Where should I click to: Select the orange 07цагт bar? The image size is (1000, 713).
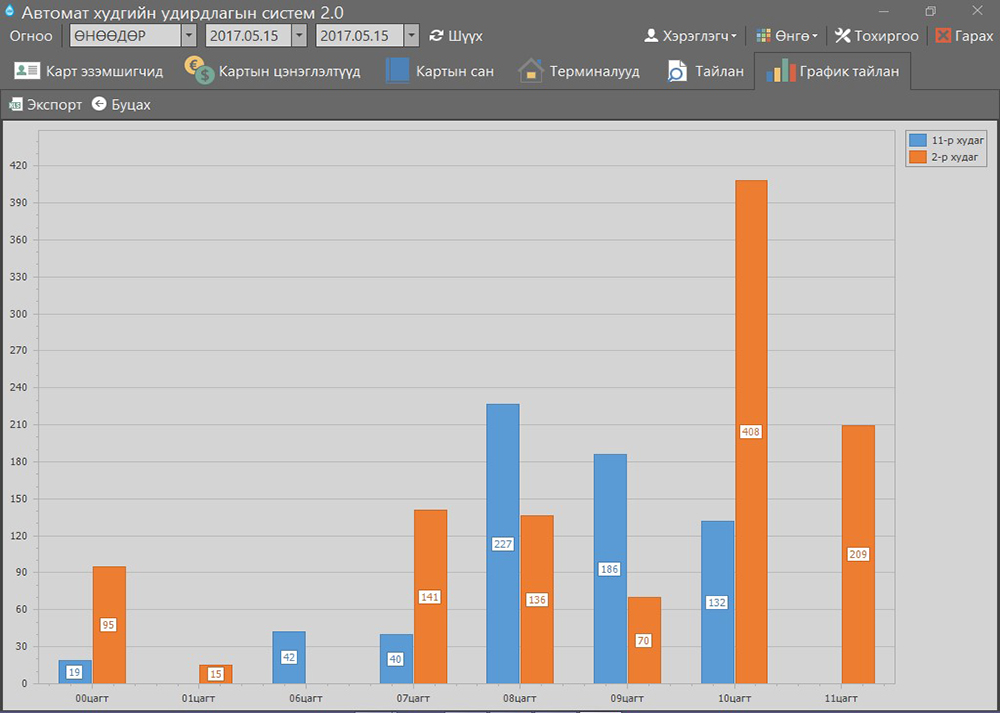click(430, 596)
